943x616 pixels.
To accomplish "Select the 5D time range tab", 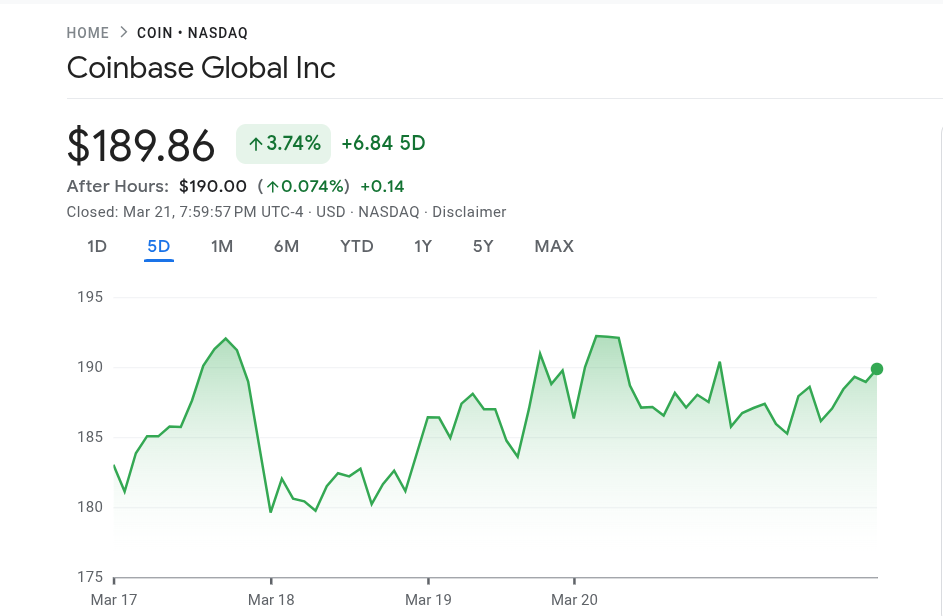I will coord(159,247).
